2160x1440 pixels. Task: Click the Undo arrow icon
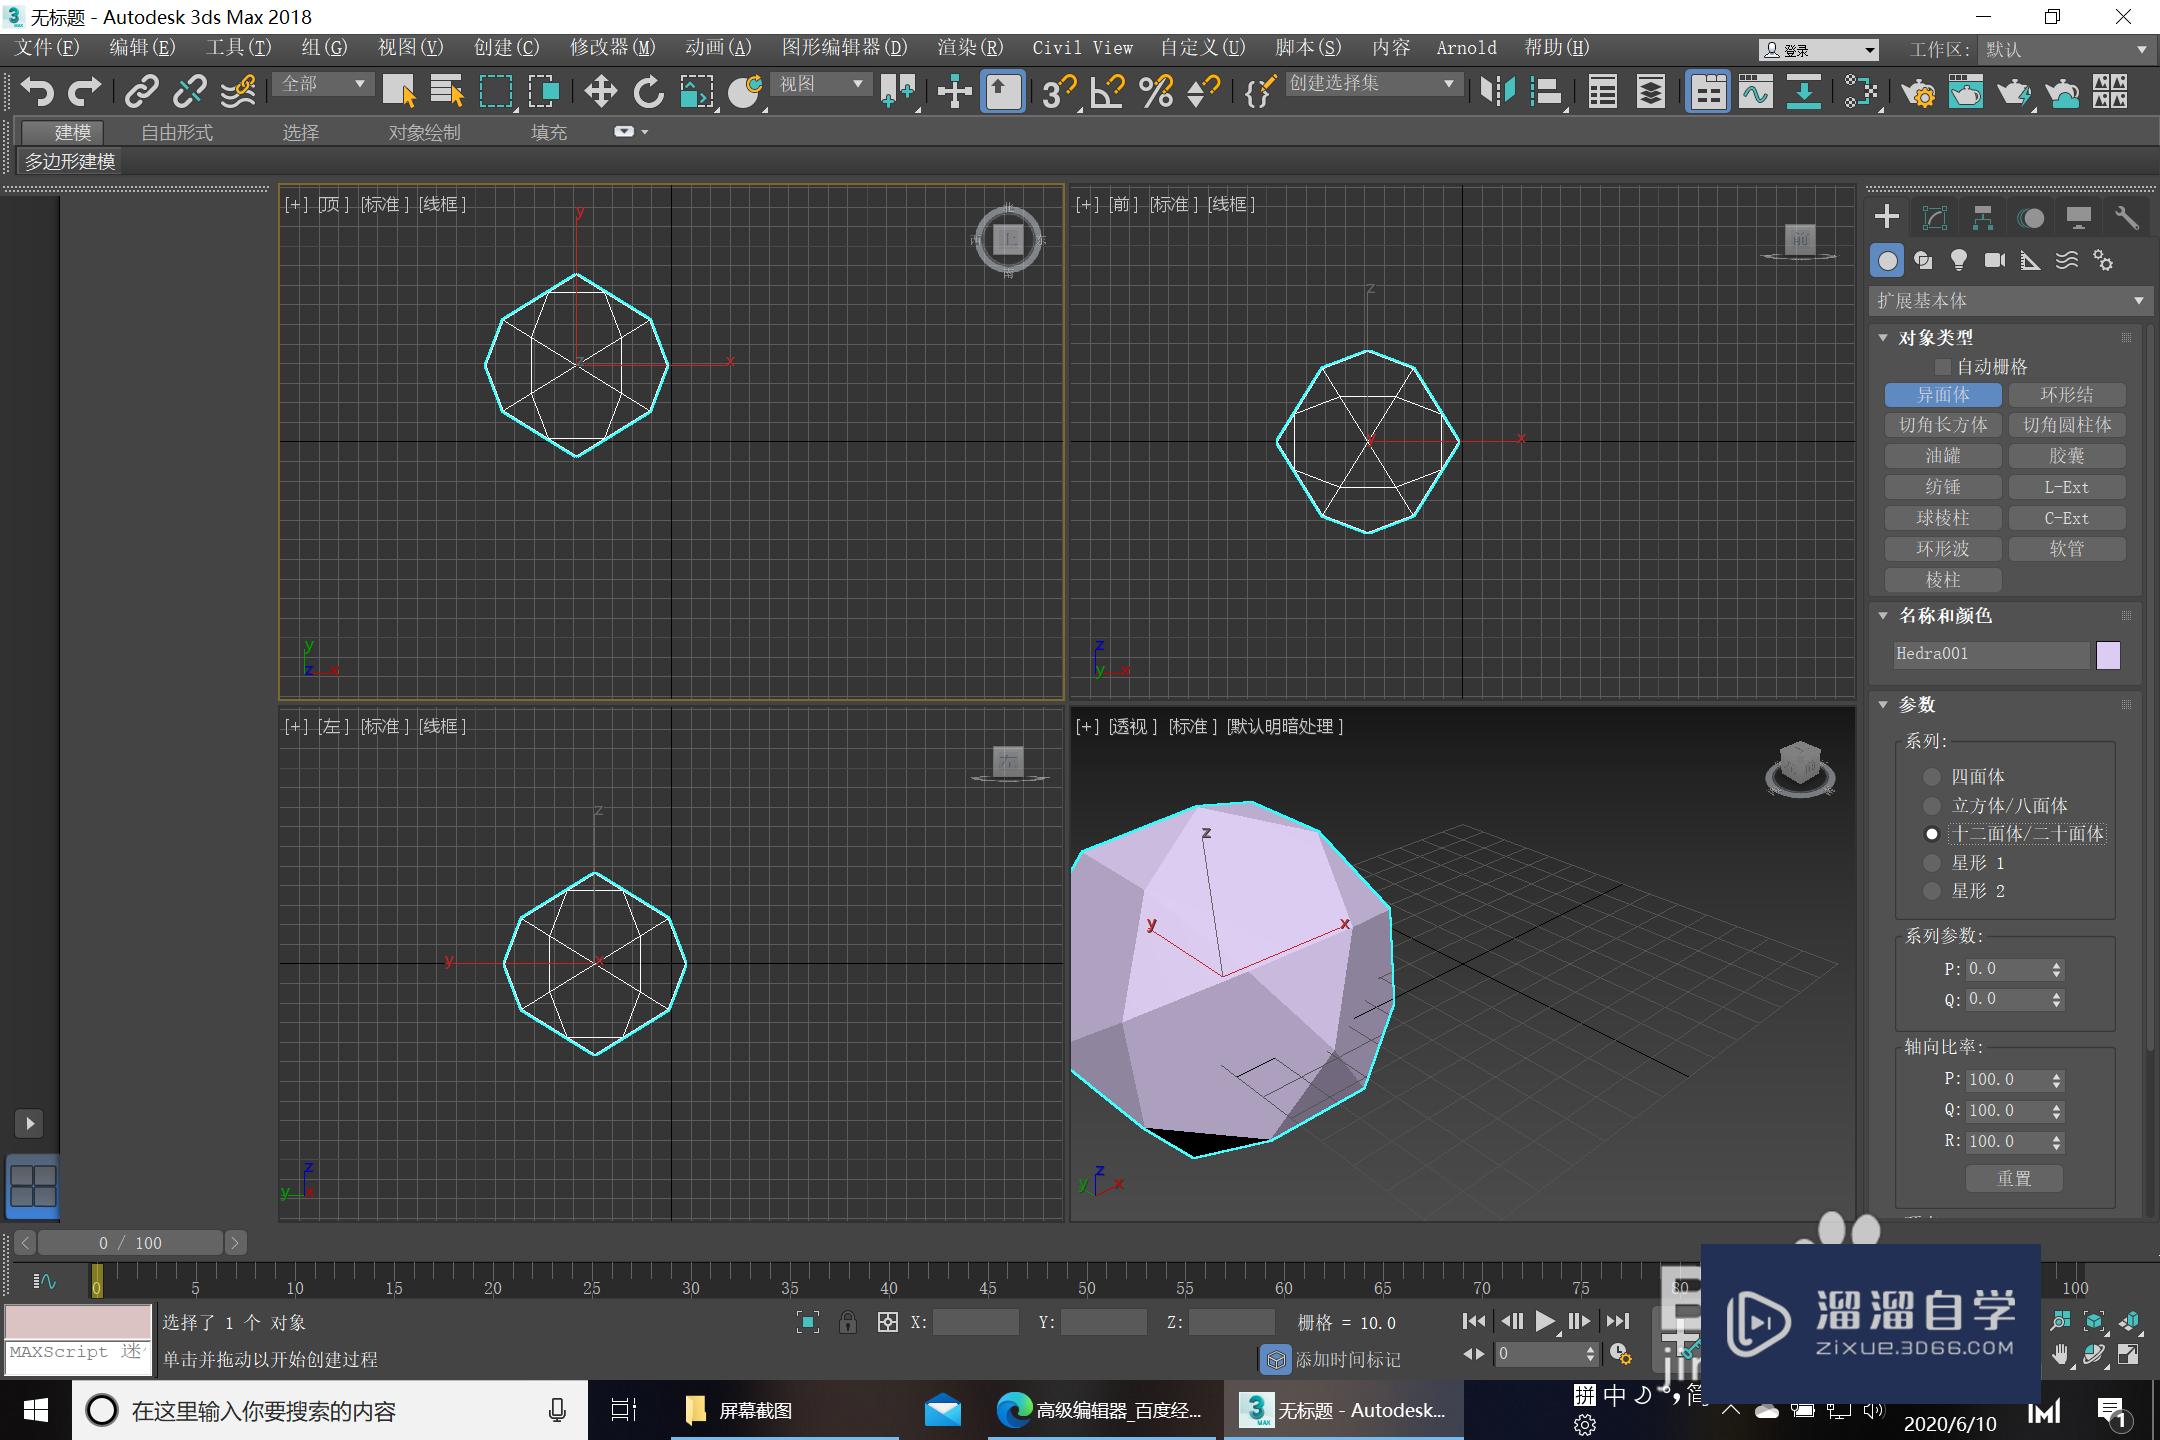[37, 92]
